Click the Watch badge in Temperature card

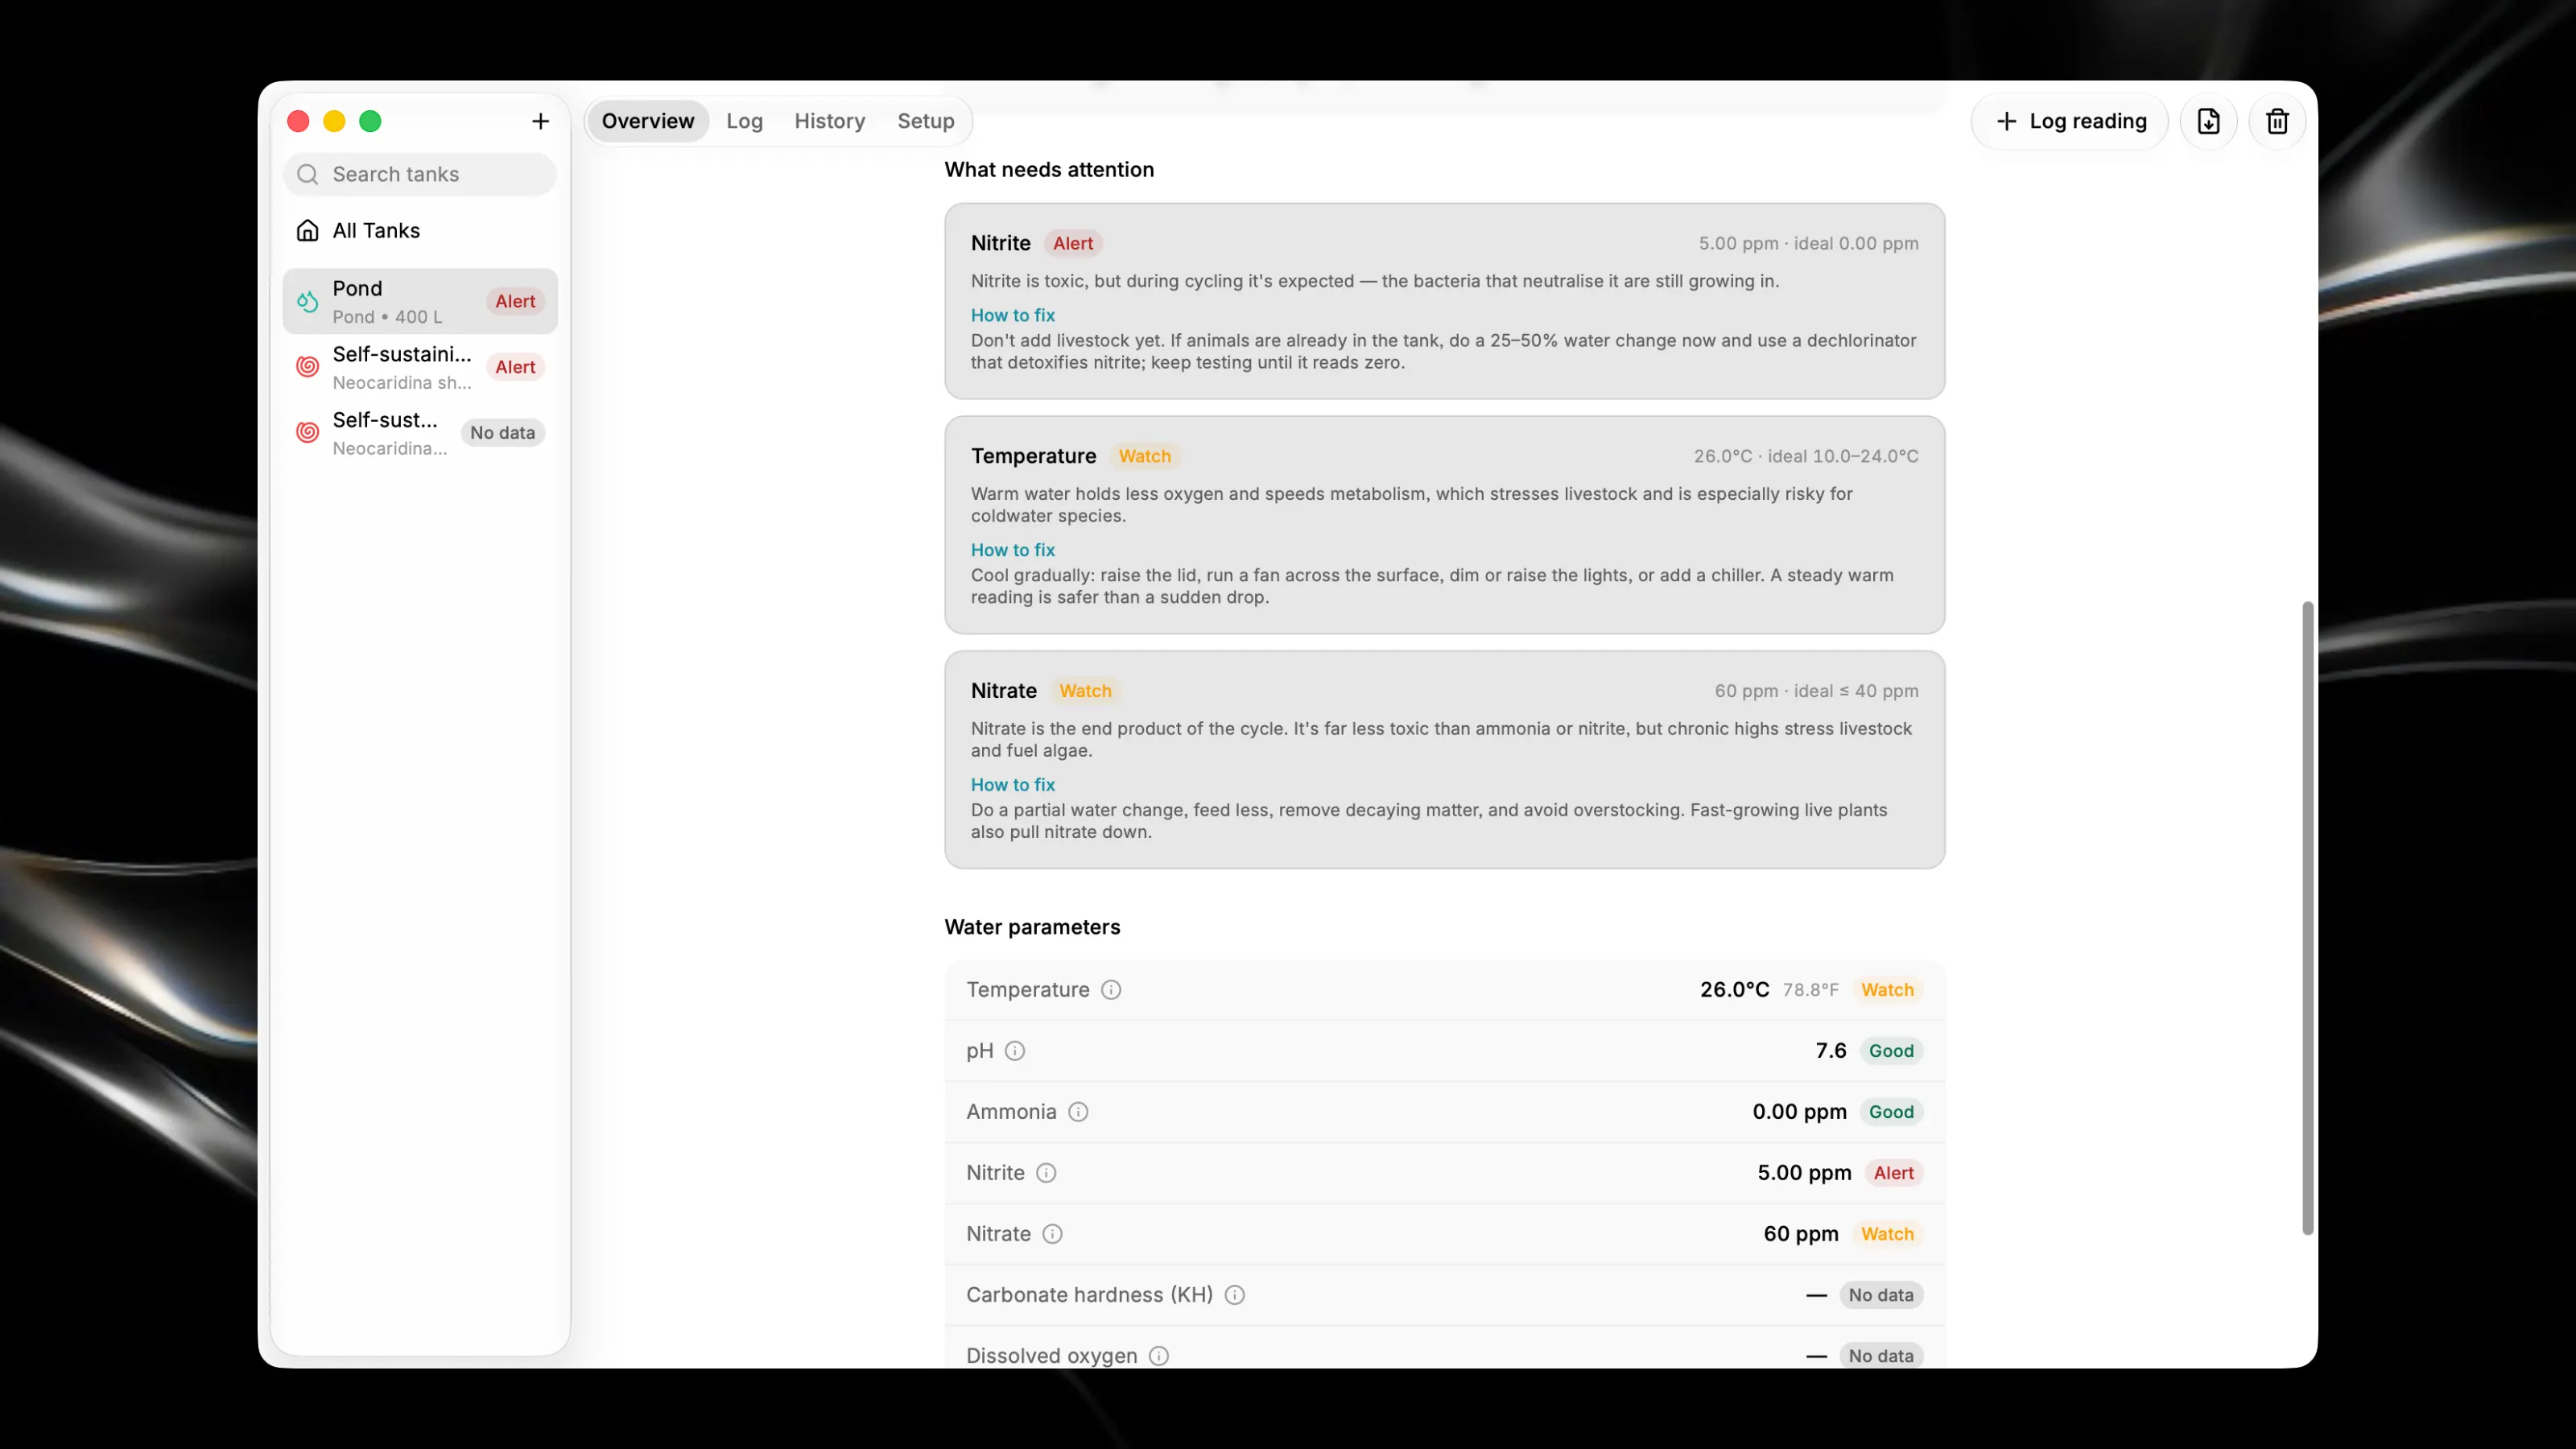(x=1144, y=456)
